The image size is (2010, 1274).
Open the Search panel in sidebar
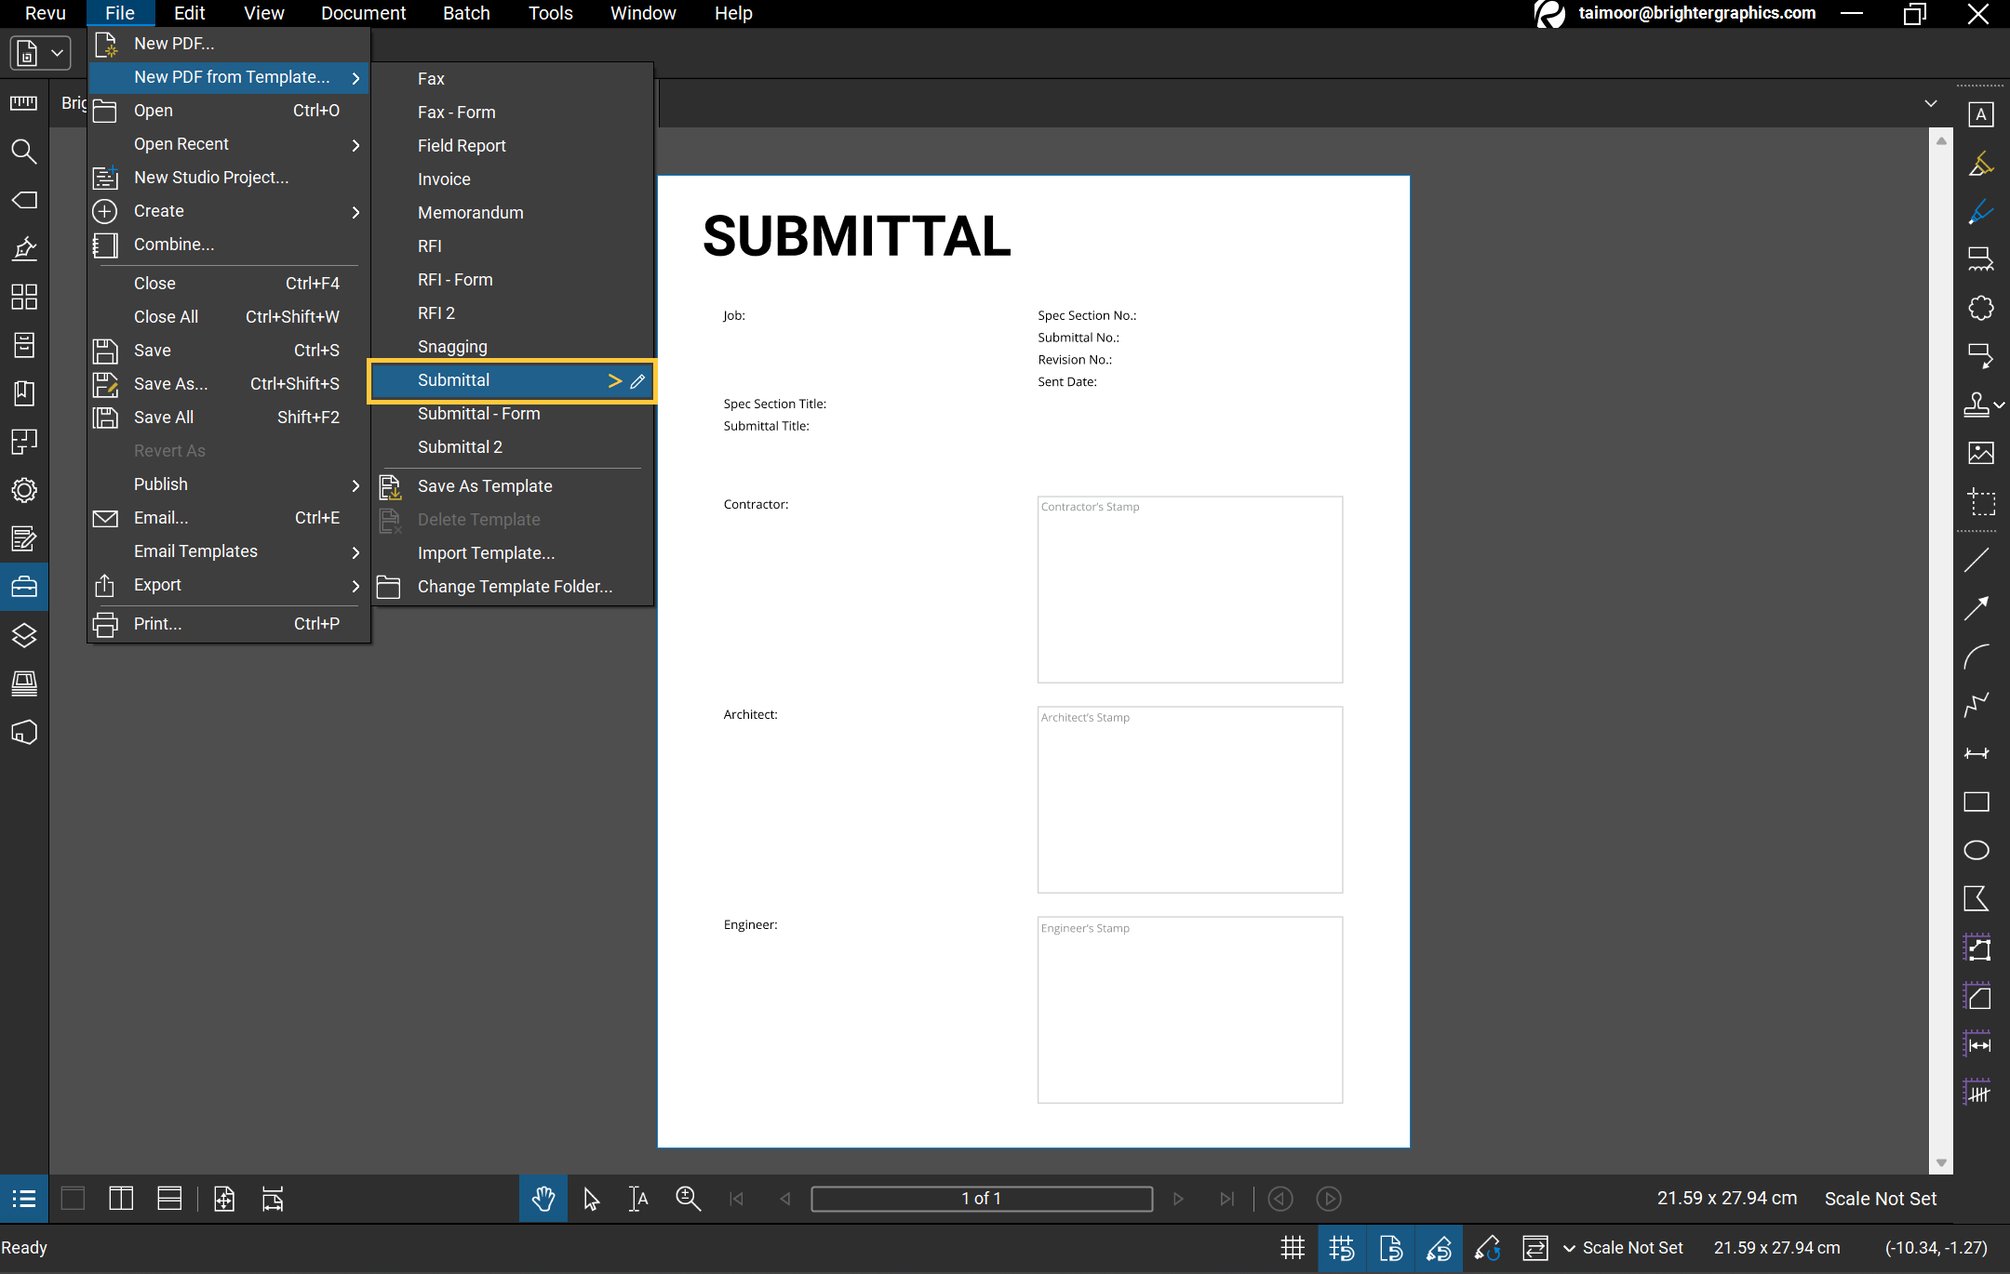pyautogui.click(x=24, y=152)
